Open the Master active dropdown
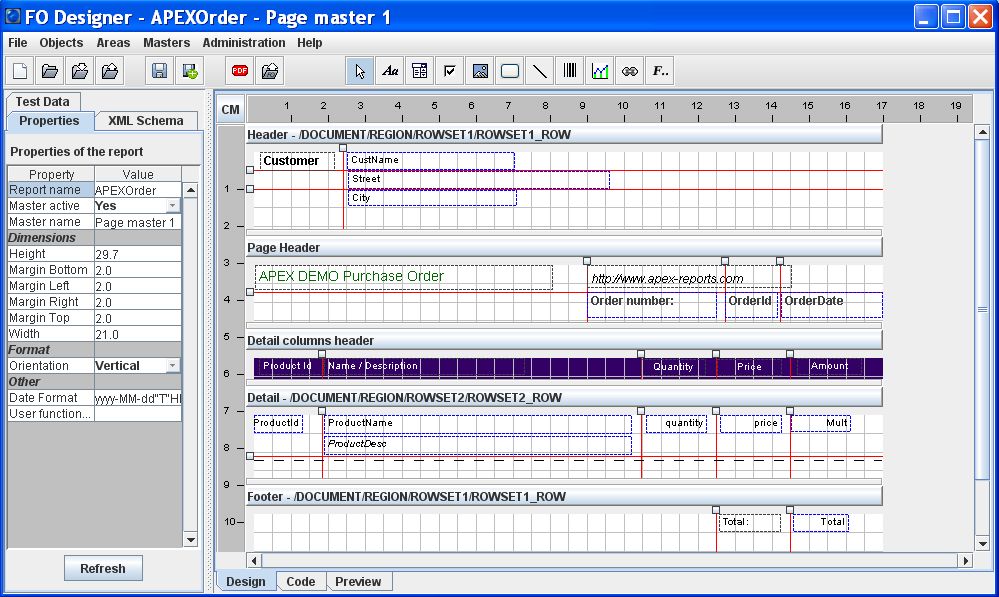This screenshot has width=999, height=597. click(x=173, y=206)
